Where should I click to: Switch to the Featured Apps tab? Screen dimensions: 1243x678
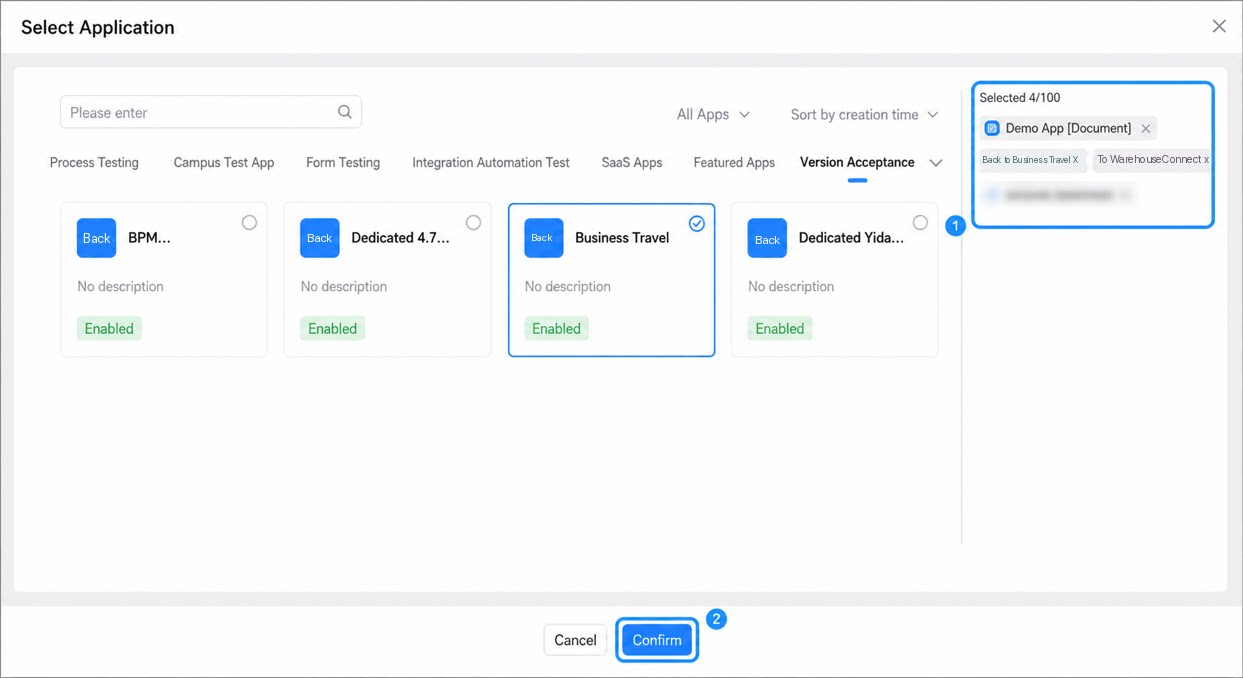pos(734,162)
